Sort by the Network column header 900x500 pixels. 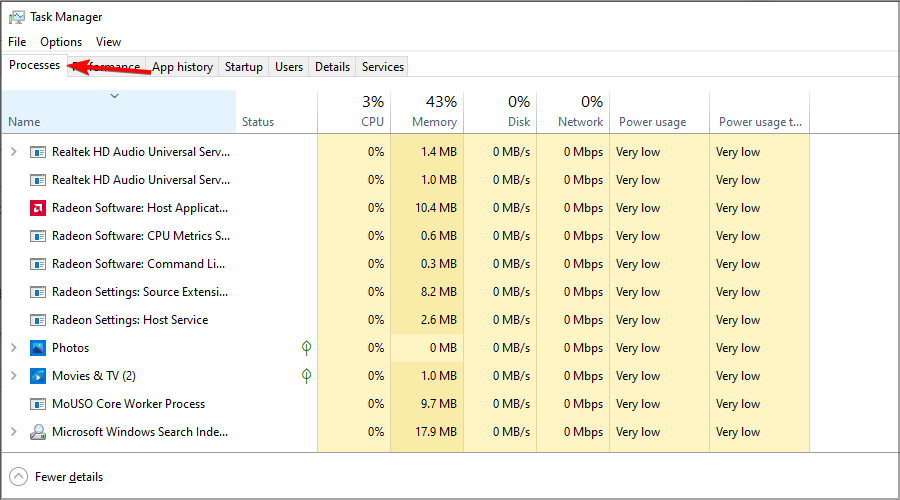pos(573,112)
